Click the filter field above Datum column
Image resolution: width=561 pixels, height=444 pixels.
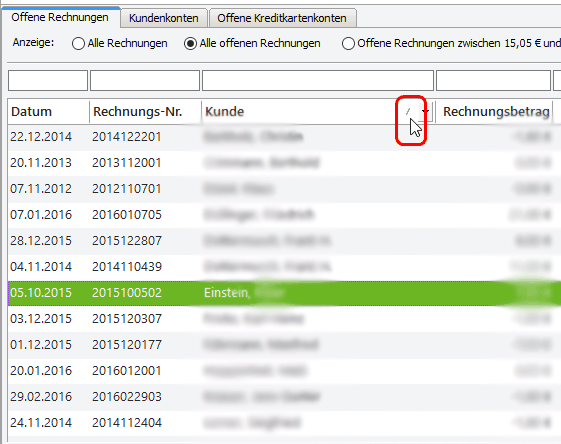[x=48, y=80]
